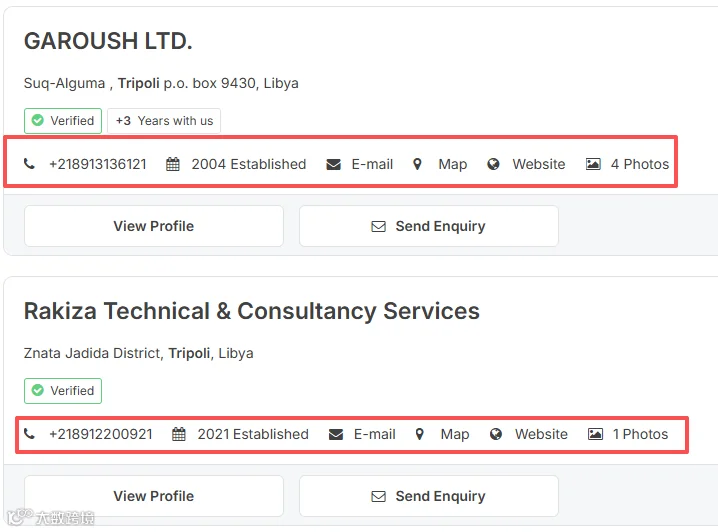Click the map pin icon in the GAROUSH LTD. listing
The width and height of the screenshot is (718, 532).
click(417, 164)
